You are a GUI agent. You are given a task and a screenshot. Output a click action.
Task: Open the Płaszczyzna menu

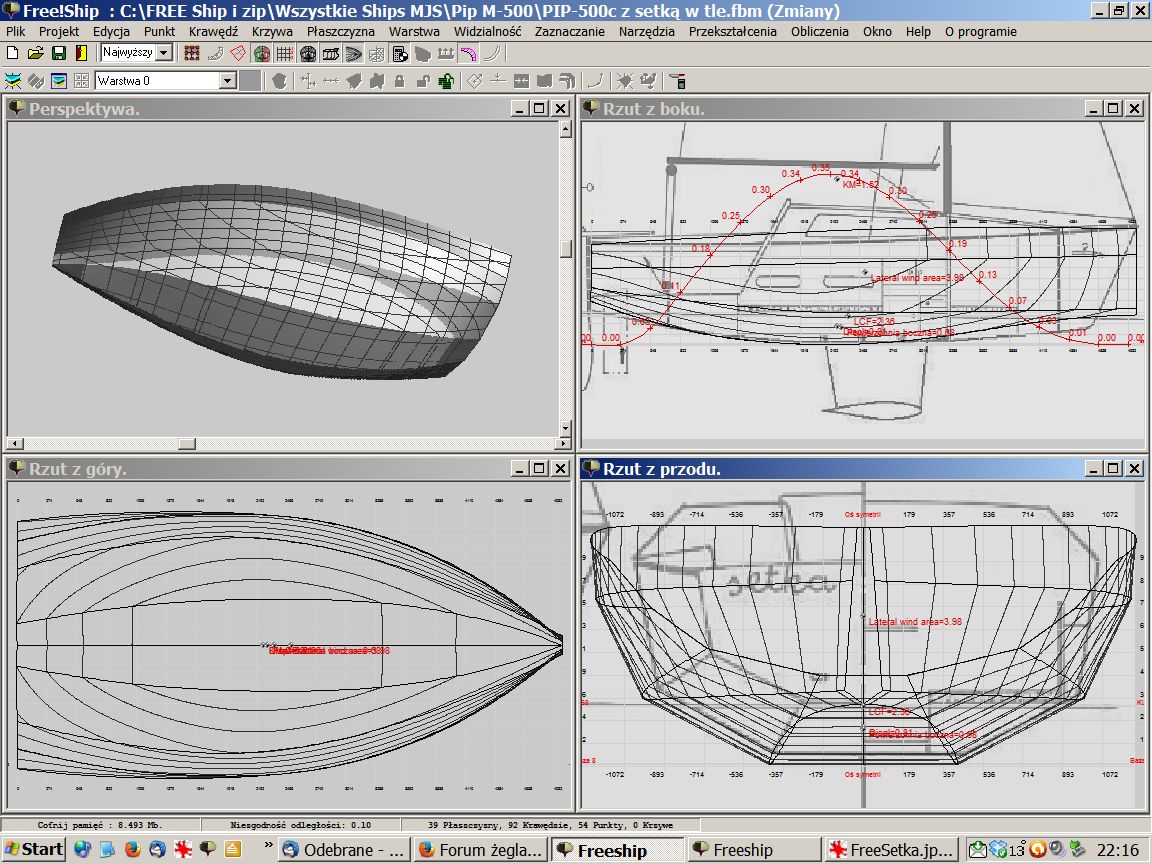(341, 31)
